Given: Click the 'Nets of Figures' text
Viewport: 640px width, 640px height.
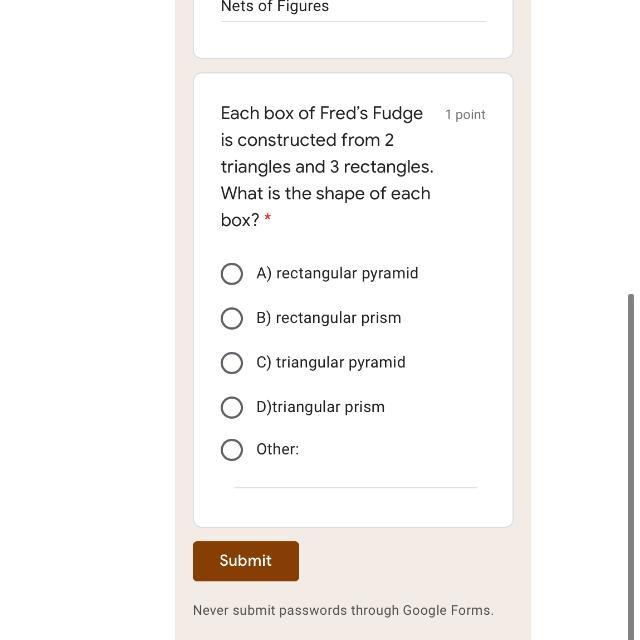Looking at the screenshot, I should pyautogui.click(x=275, y=7).
